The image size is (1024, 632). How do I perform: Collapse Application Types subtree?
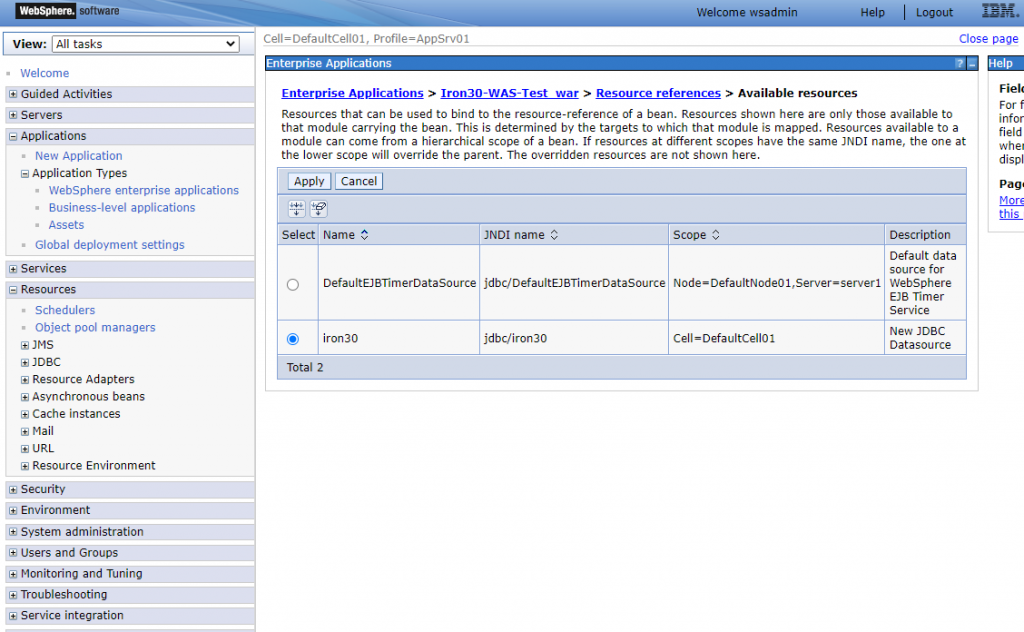(x=25, y=174)
